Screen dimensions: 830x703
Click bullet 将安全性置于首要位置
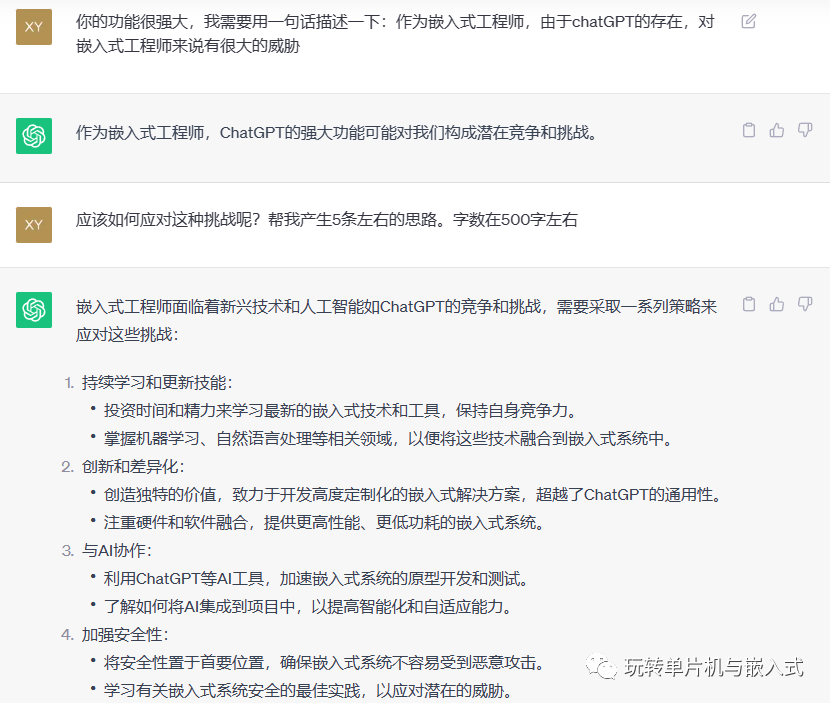[324, 663]
